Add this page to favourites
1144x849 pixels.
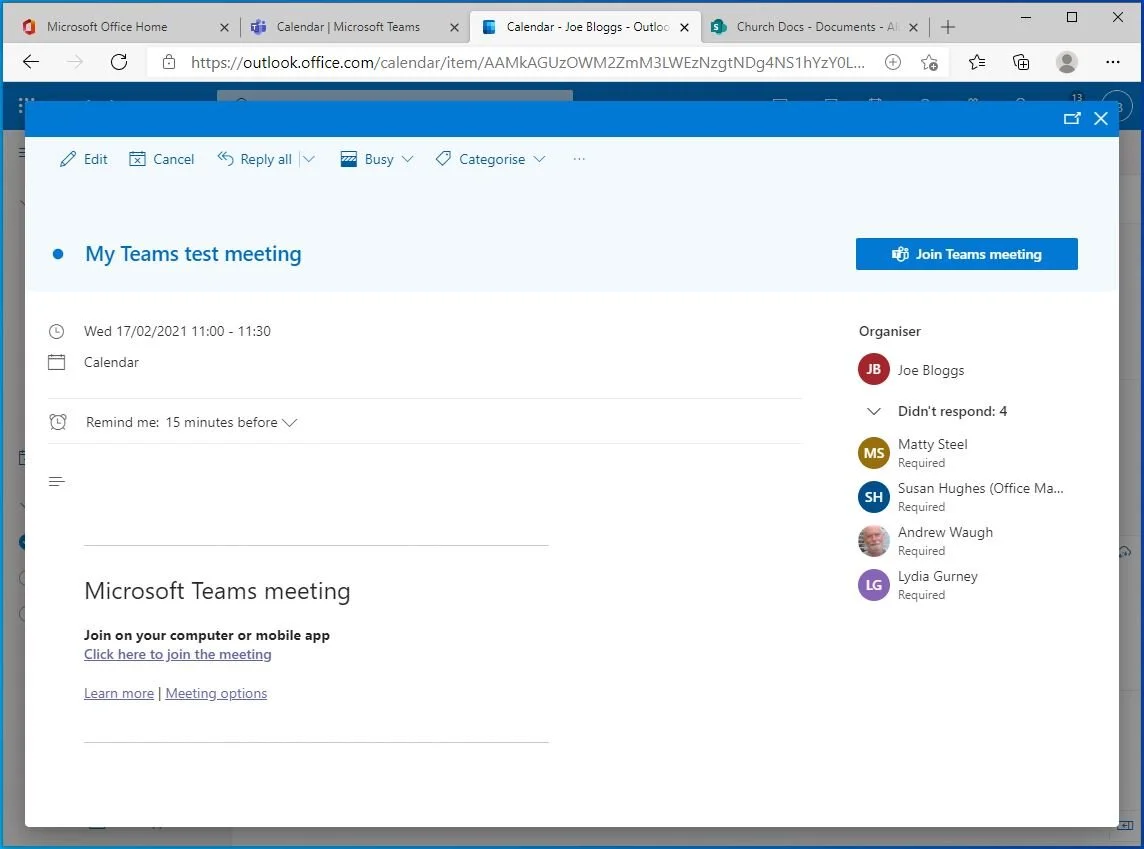(929, 62)
